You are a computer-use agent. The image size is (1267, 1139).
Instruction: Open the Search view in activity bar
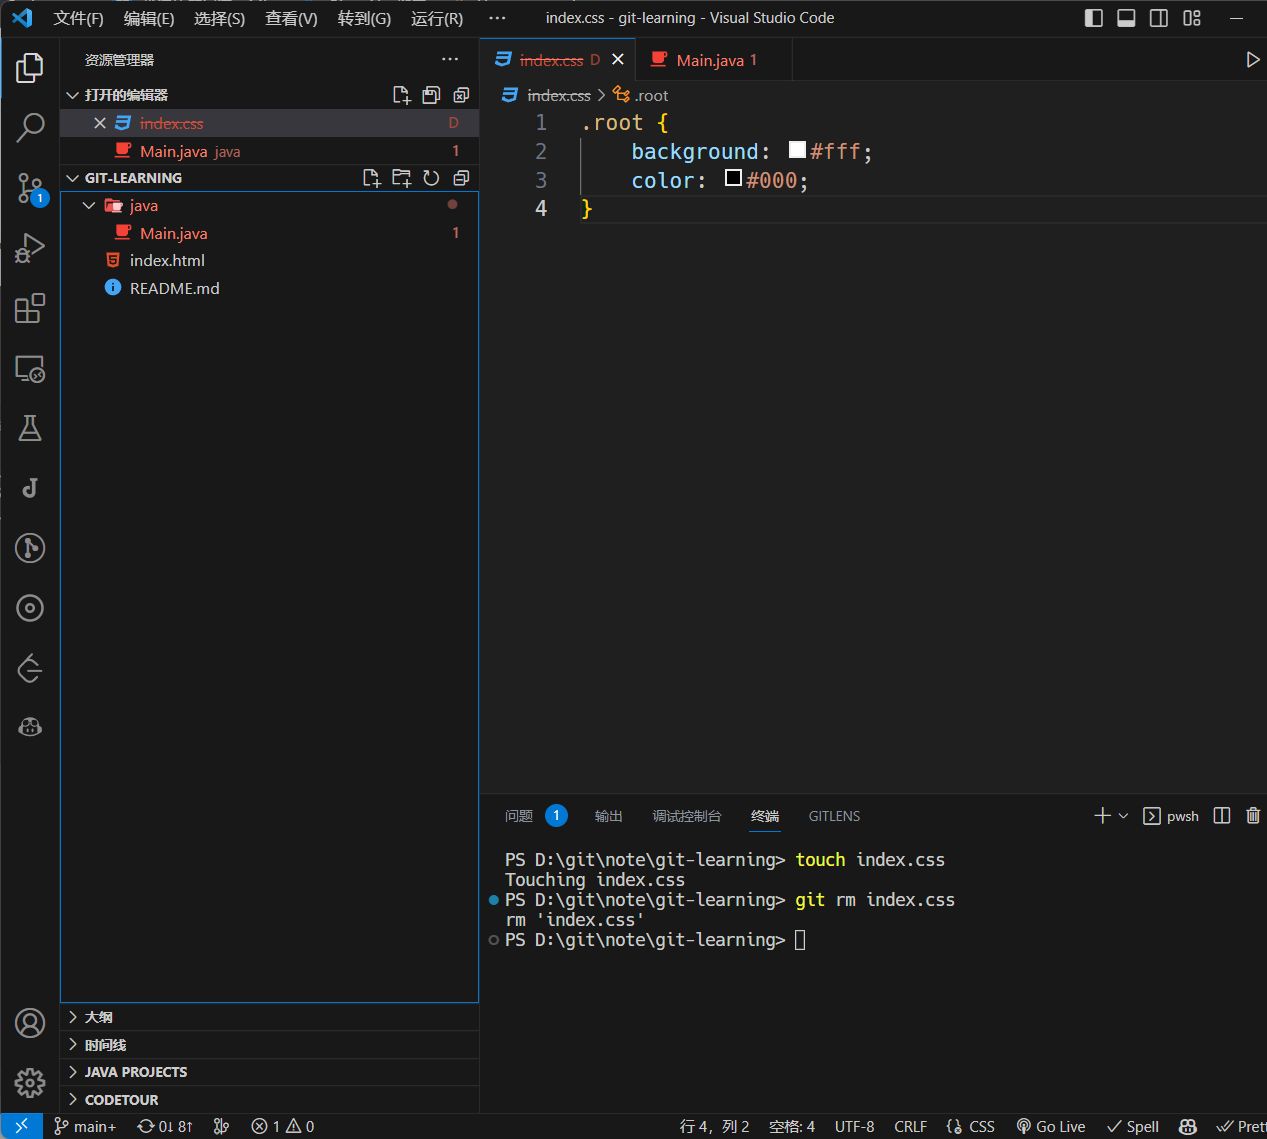(30, 127)
